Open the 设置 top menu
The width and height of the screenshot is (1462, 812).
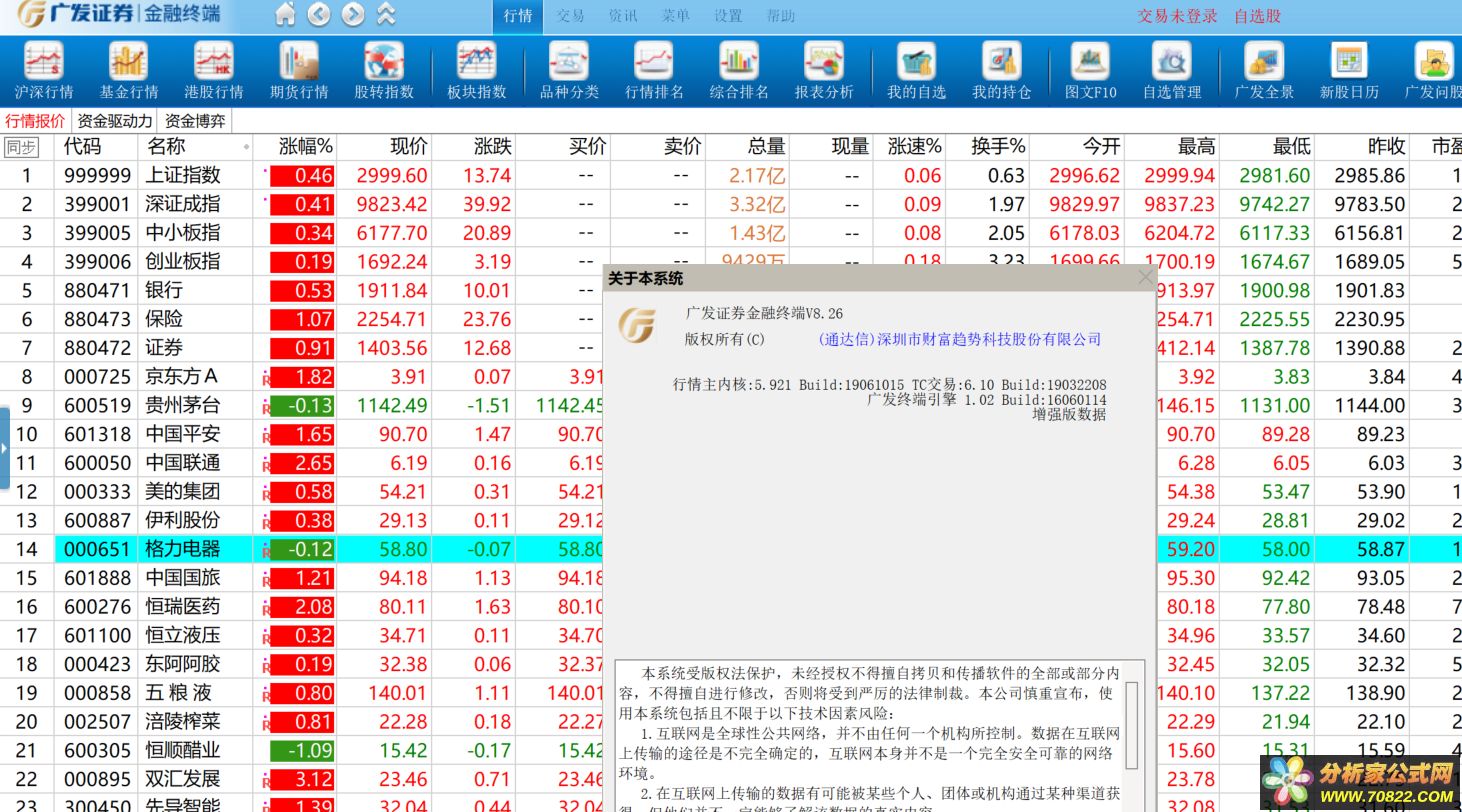(x=728, y=16)
